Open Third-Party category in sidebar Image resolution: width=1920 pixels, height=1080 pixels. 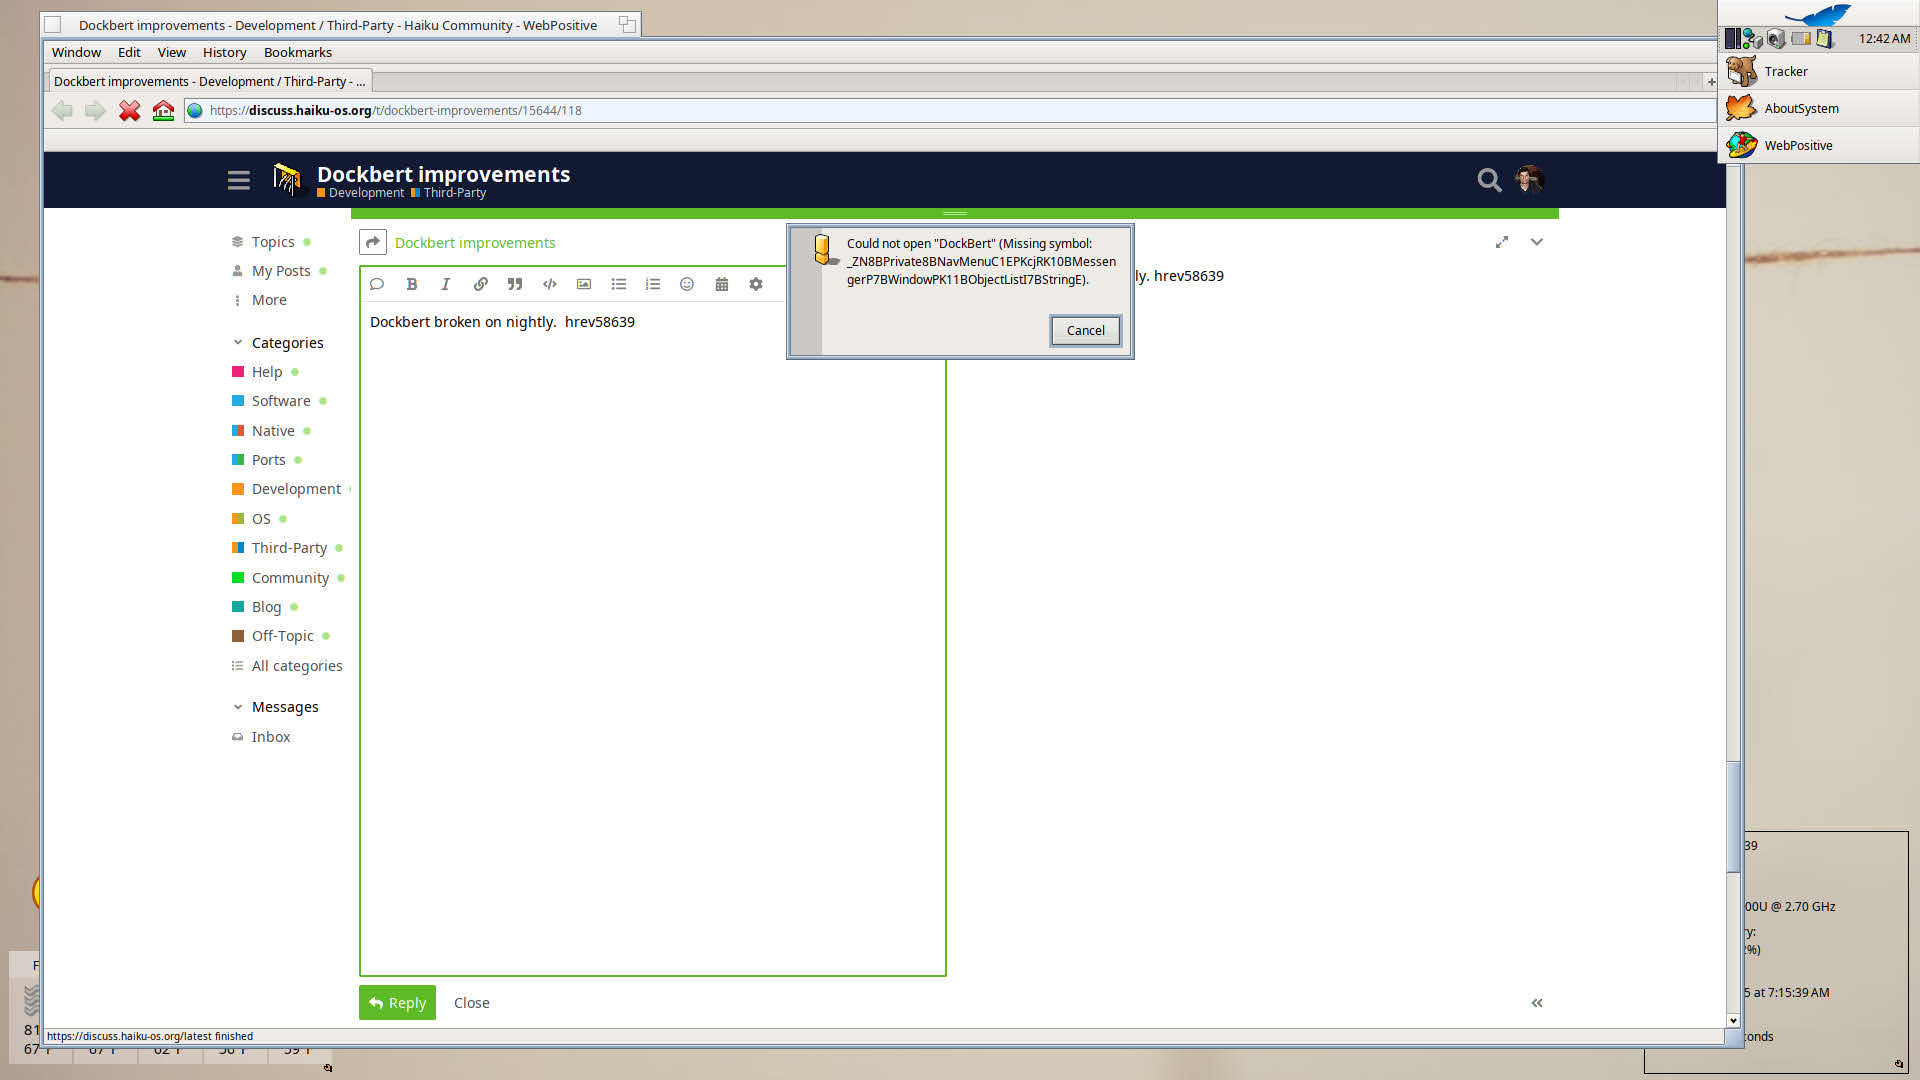pyautogui.click(x=288, y=548)
